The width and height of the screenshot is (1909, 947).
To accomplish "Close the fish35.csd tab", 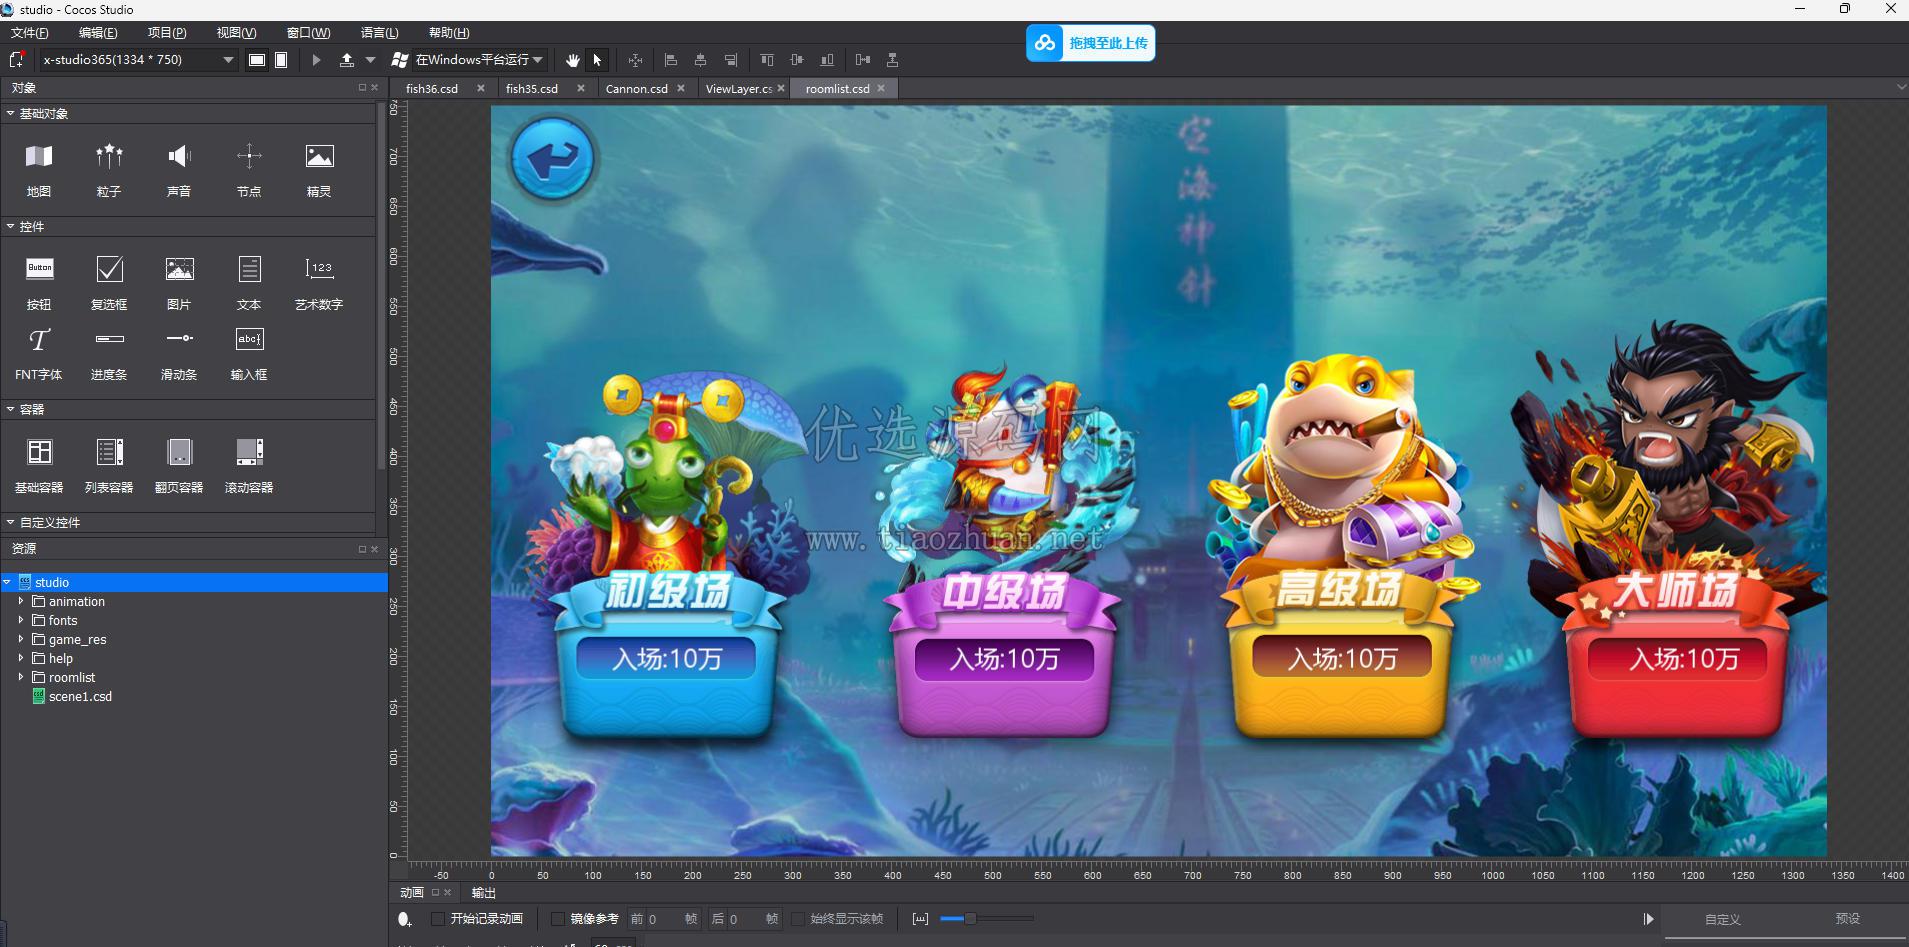I will coord(581,88).
